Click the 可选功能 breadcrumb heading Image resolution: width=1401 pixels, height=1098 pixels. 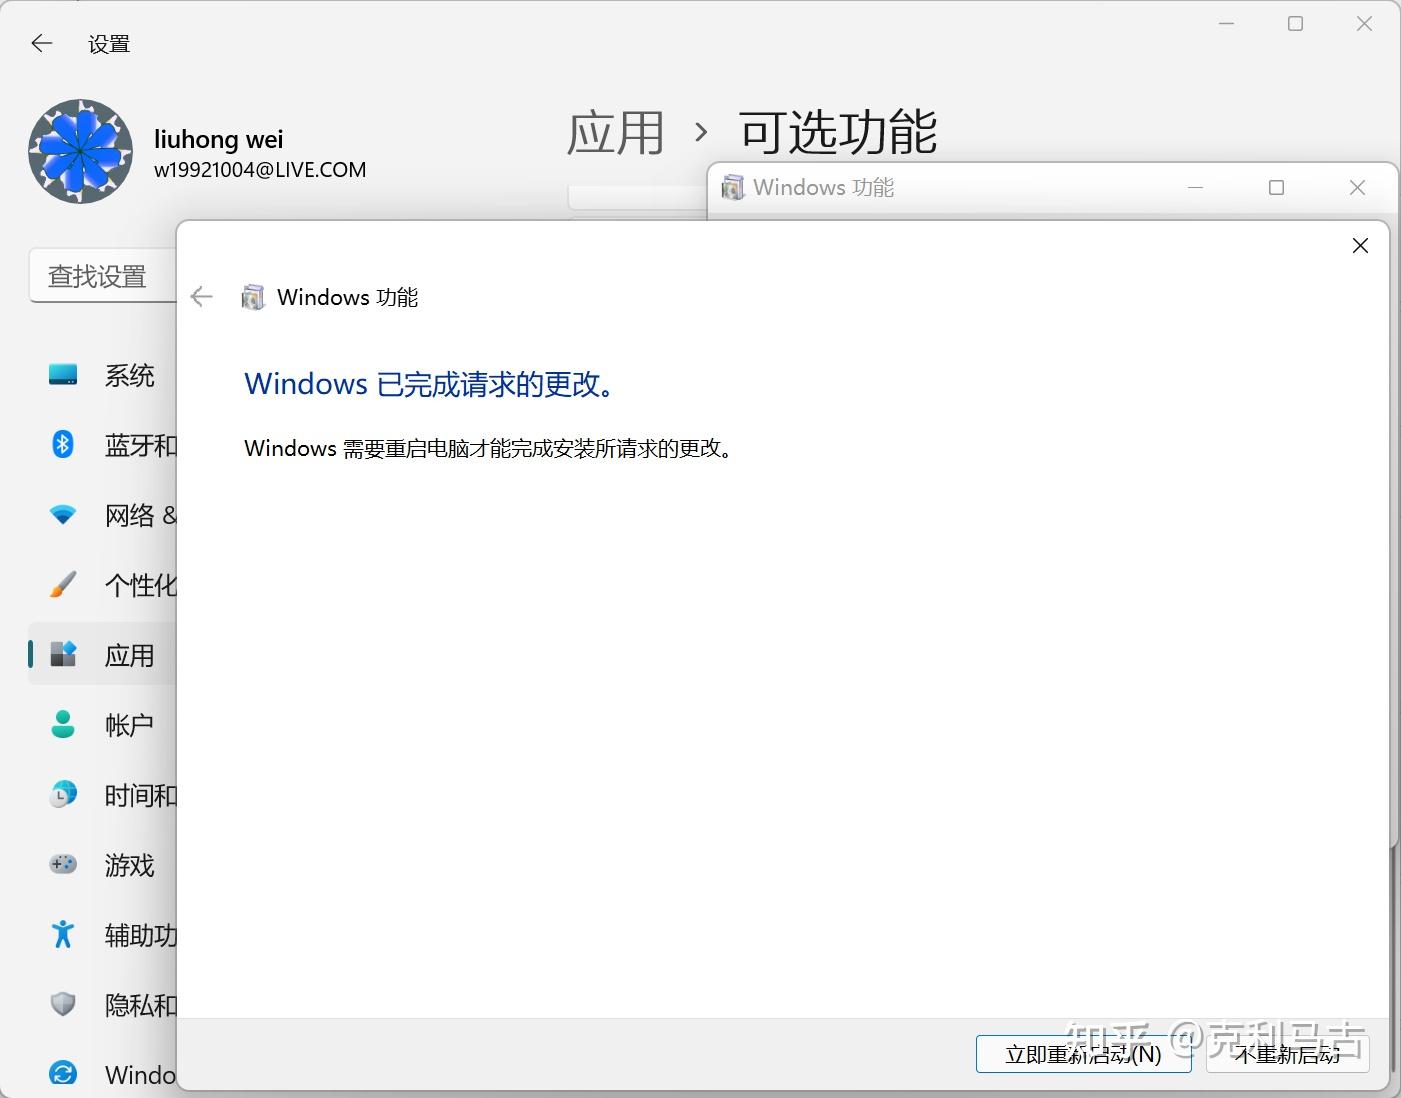pyautogui.click(x=838, y=132)
